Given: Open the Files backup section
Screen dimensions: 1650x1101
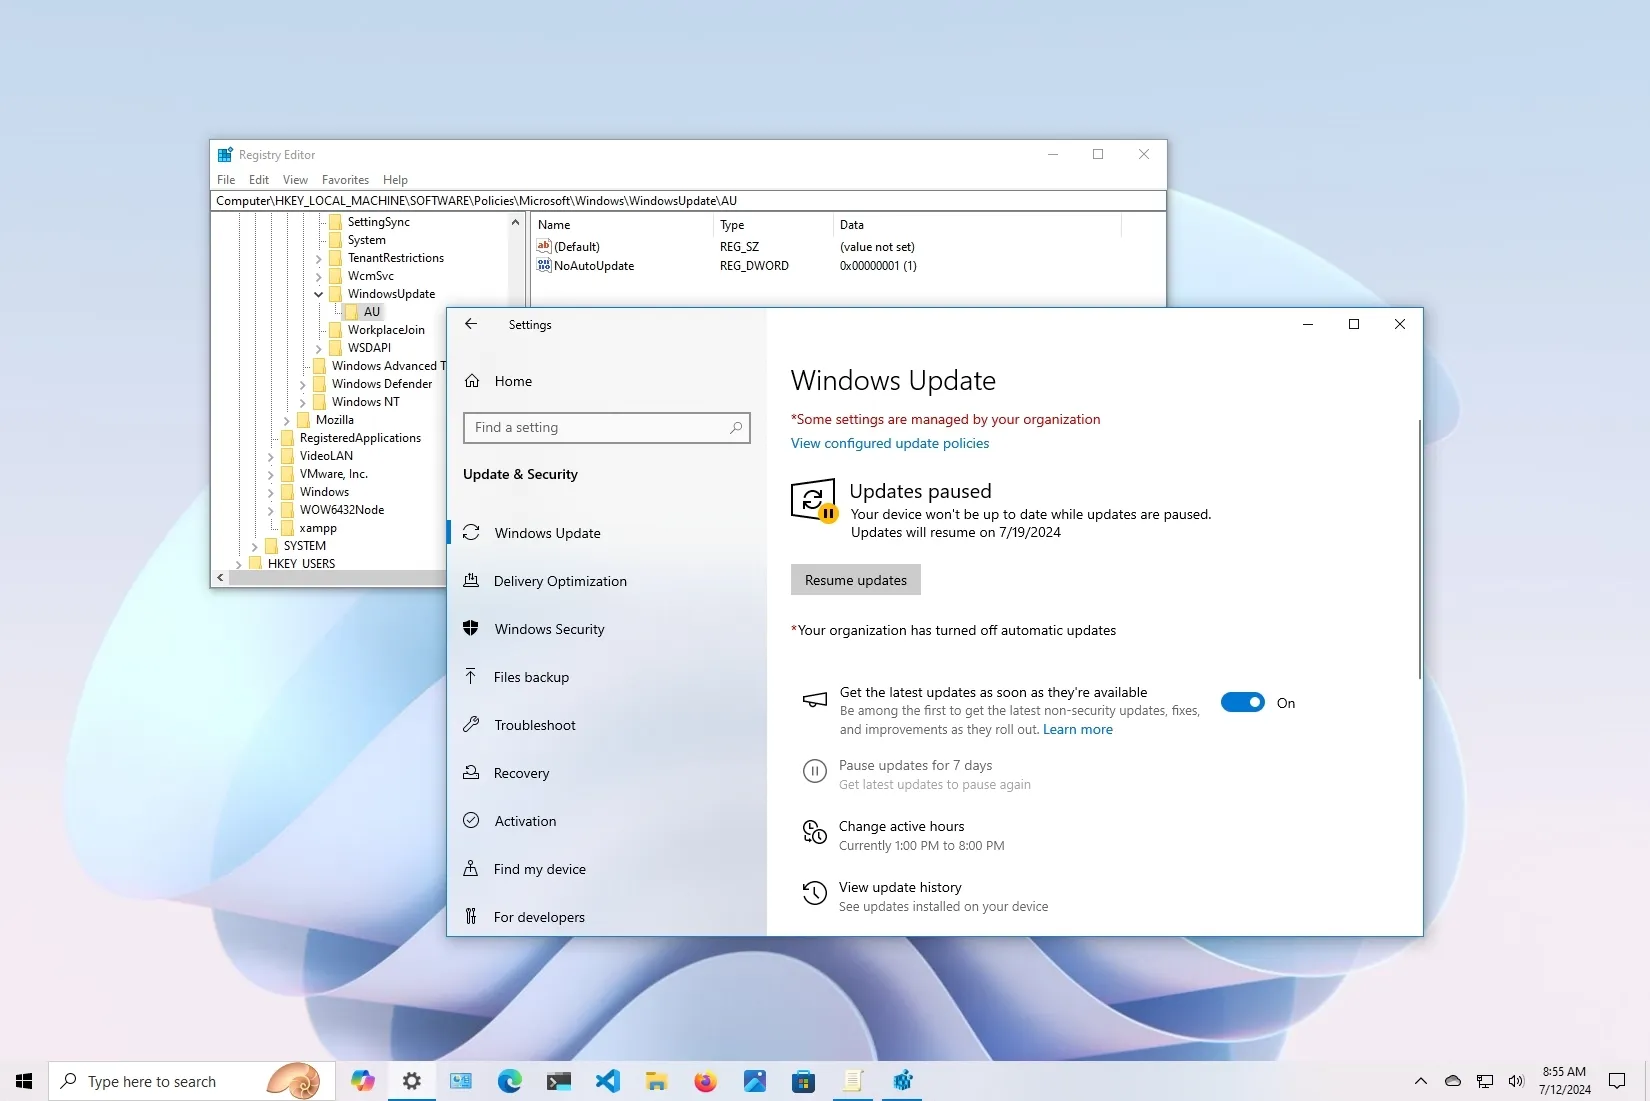Looking at the screenshot, I should pyautogui.click(x=529, y=677).
